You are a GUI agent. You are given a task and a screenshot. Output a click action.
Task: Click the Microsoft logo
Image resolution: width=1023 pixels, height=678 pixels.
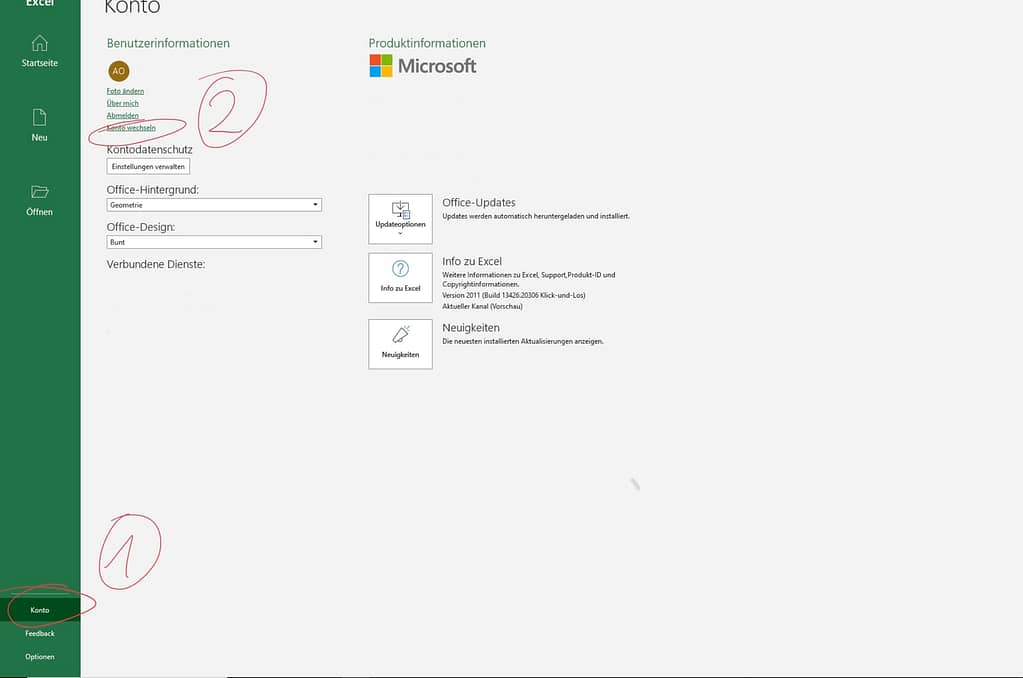click(x=423, y=66)
